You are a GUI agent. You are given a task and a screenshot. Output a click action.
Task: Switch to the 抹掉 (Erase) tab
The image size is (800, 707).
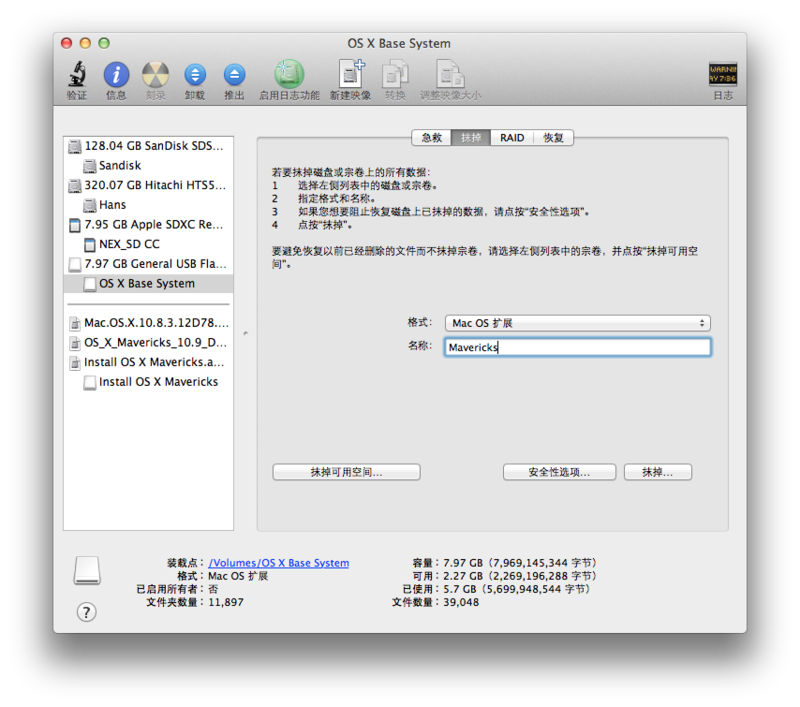471,138
